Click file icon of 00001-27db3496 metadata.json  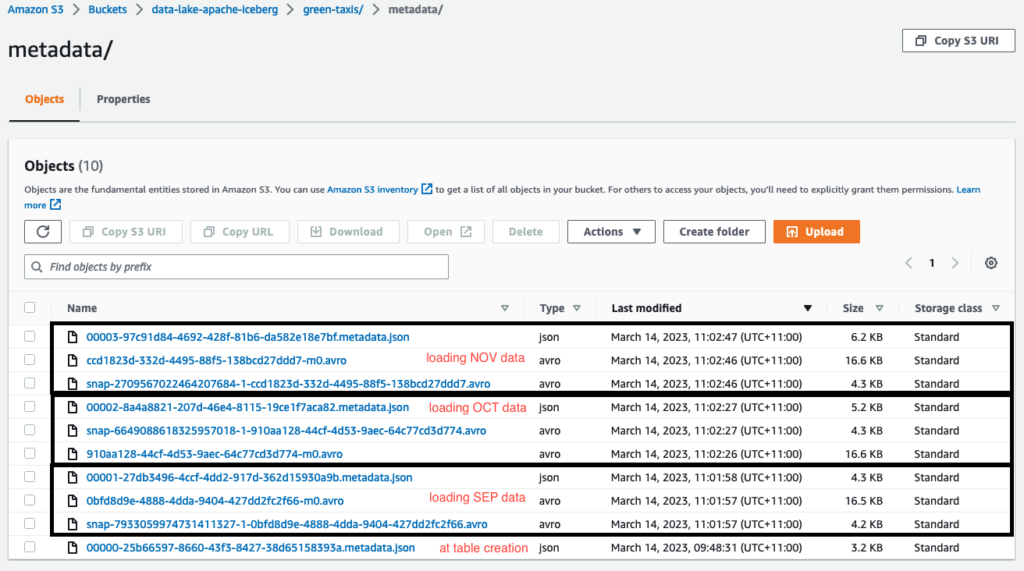pos(72,477)
